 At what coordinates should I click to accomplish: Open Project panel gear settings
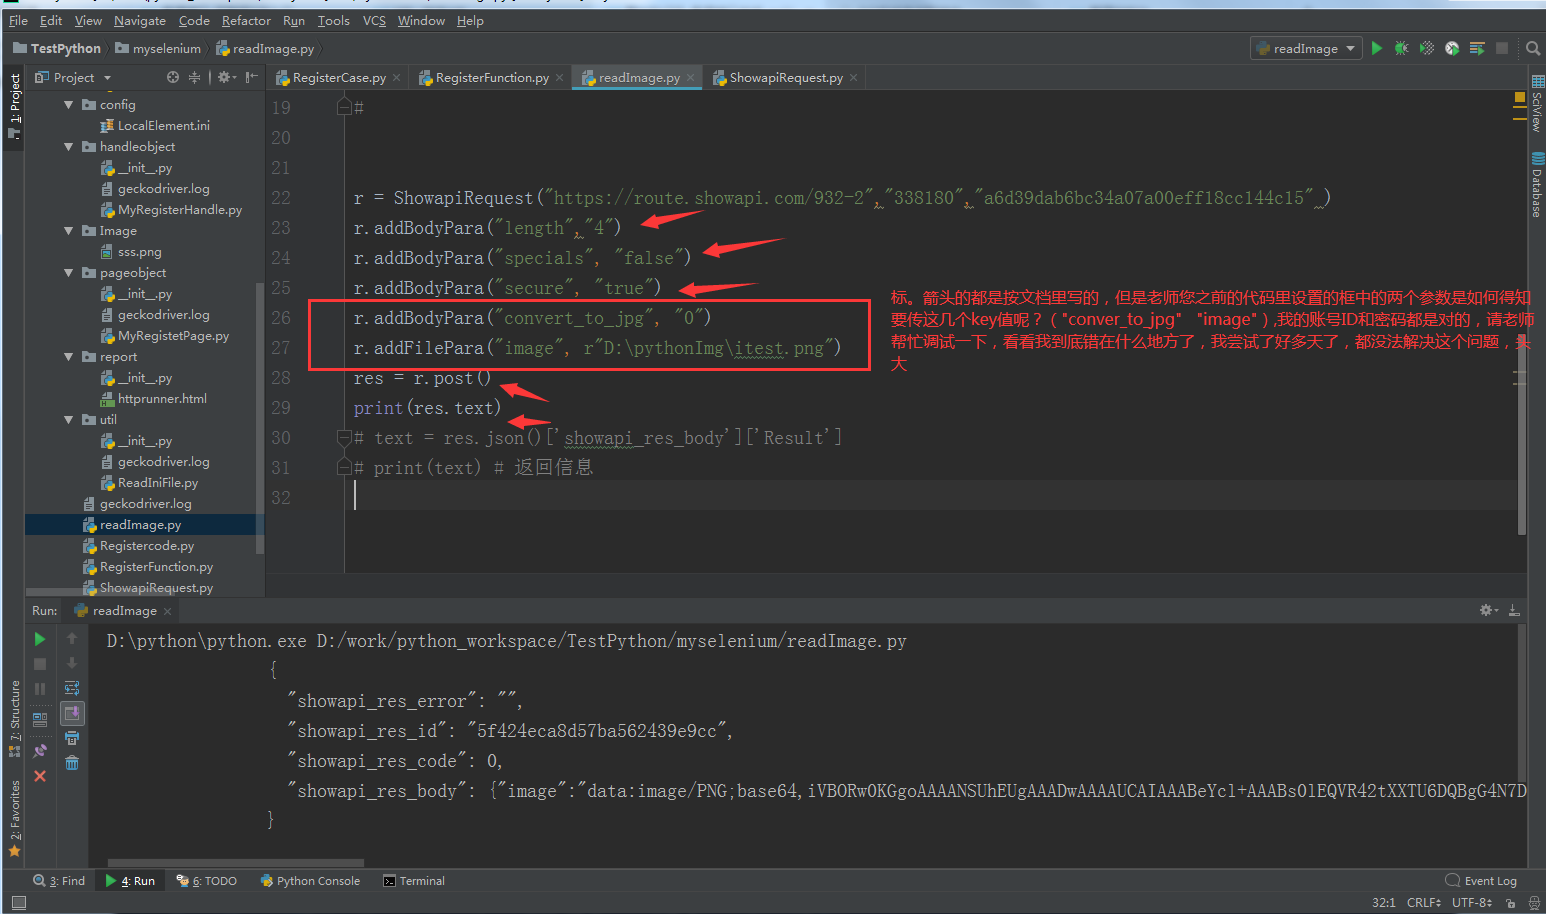[226, 77]
